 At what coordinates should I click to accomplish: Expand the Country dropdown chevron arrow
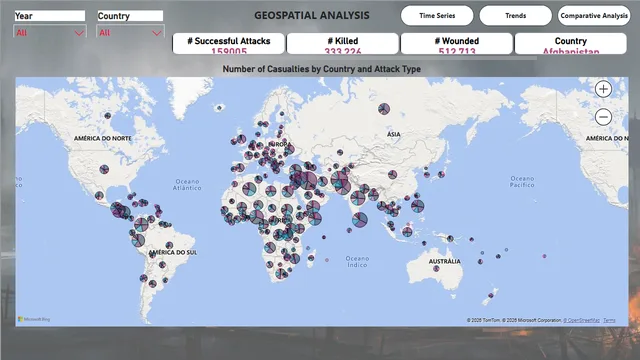(156, 33)
